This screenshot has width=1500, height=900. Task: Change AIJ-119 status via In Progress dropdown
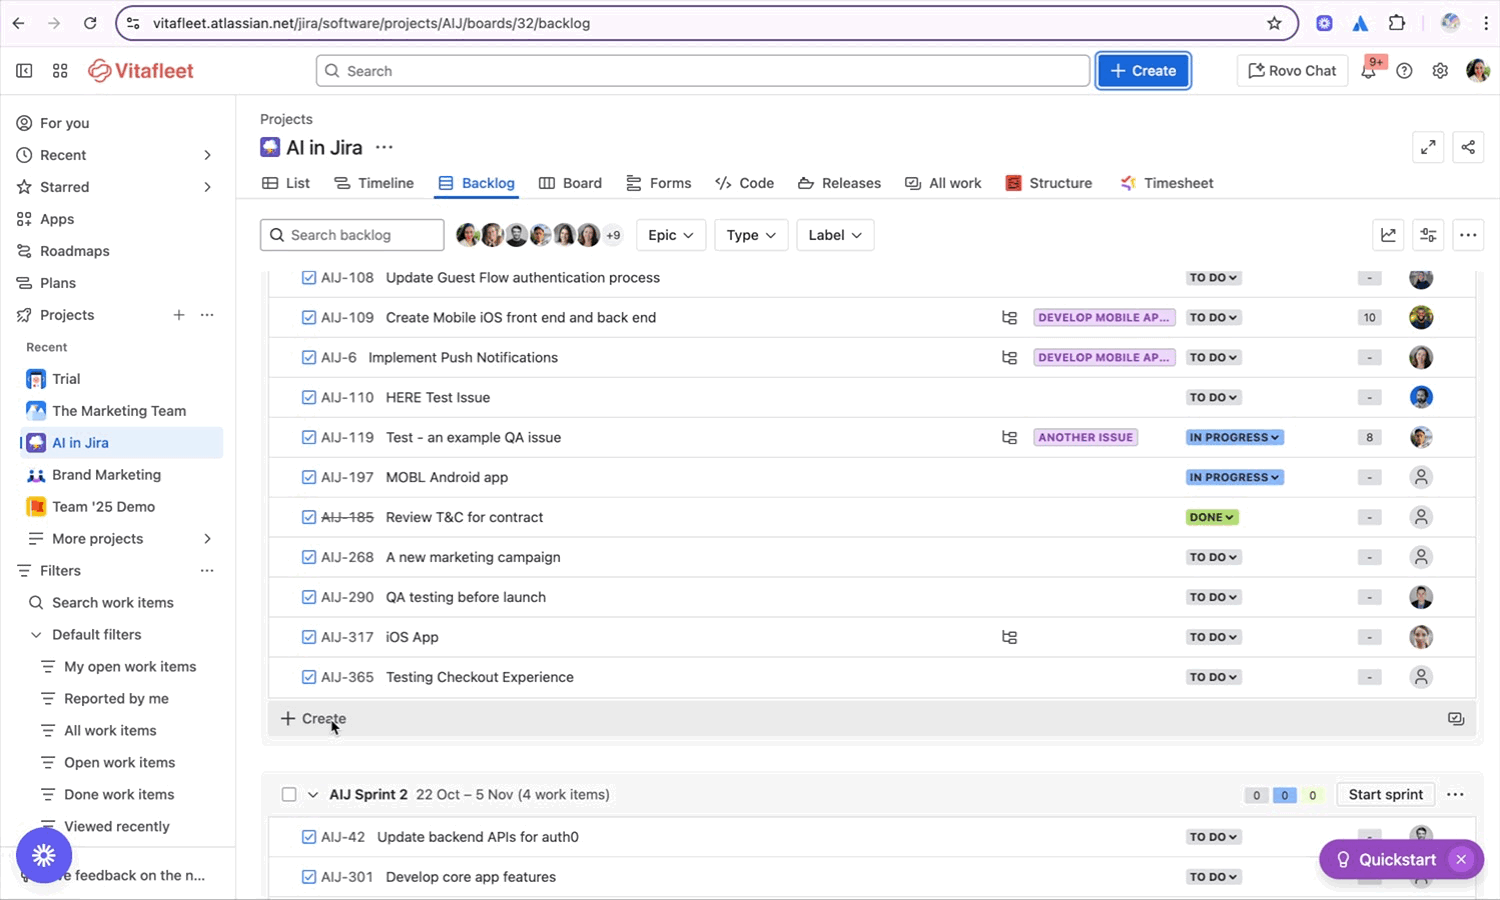tap(1234, 437)
